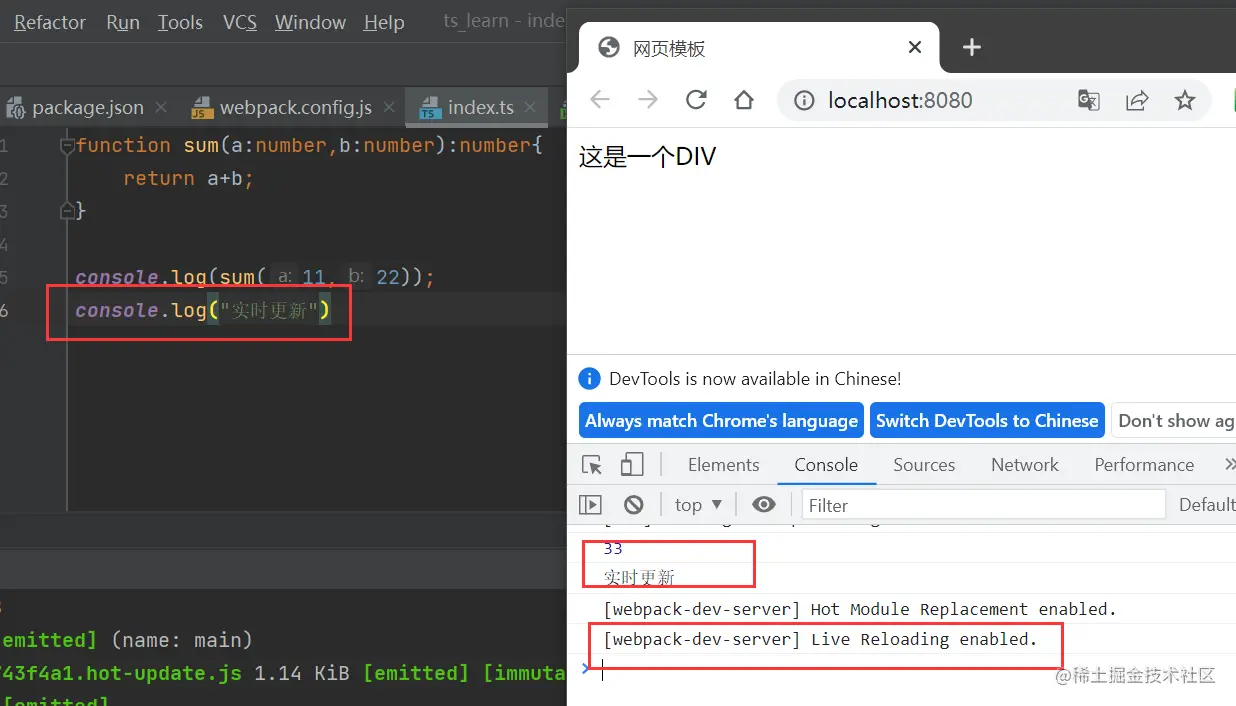
Task: Switch to the Sources panel
Action: (x=924, y=465)
